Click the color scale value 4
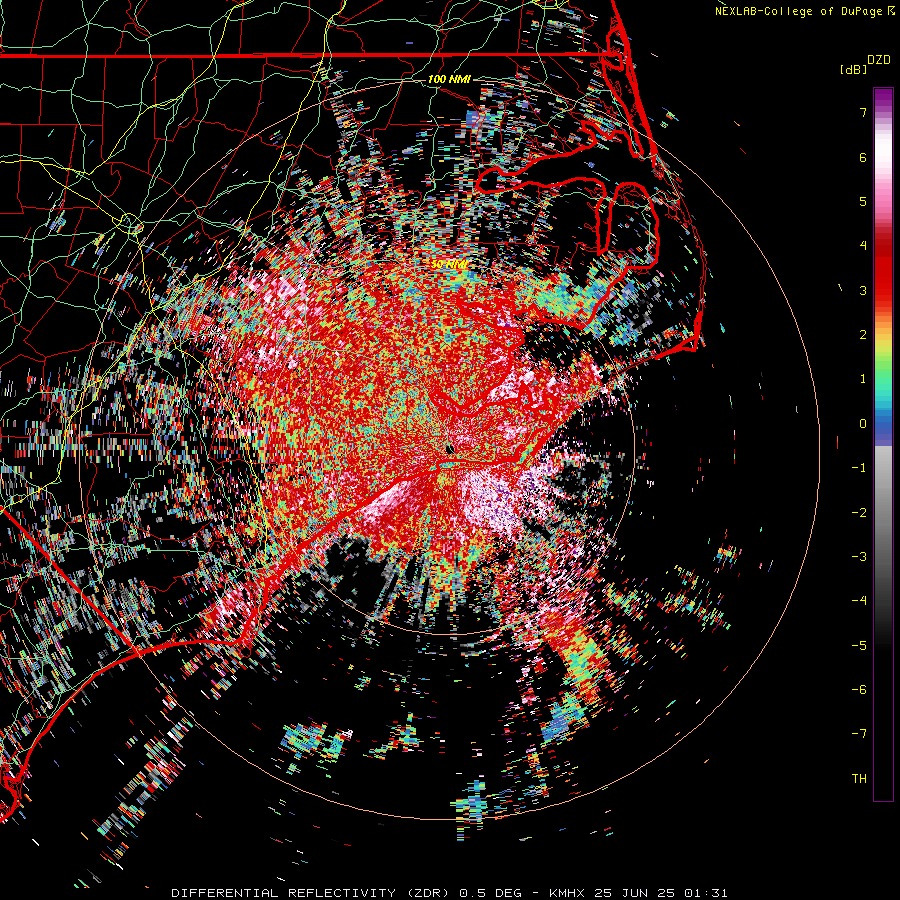The height and width of the screenshot is (900, 900). 863,246
